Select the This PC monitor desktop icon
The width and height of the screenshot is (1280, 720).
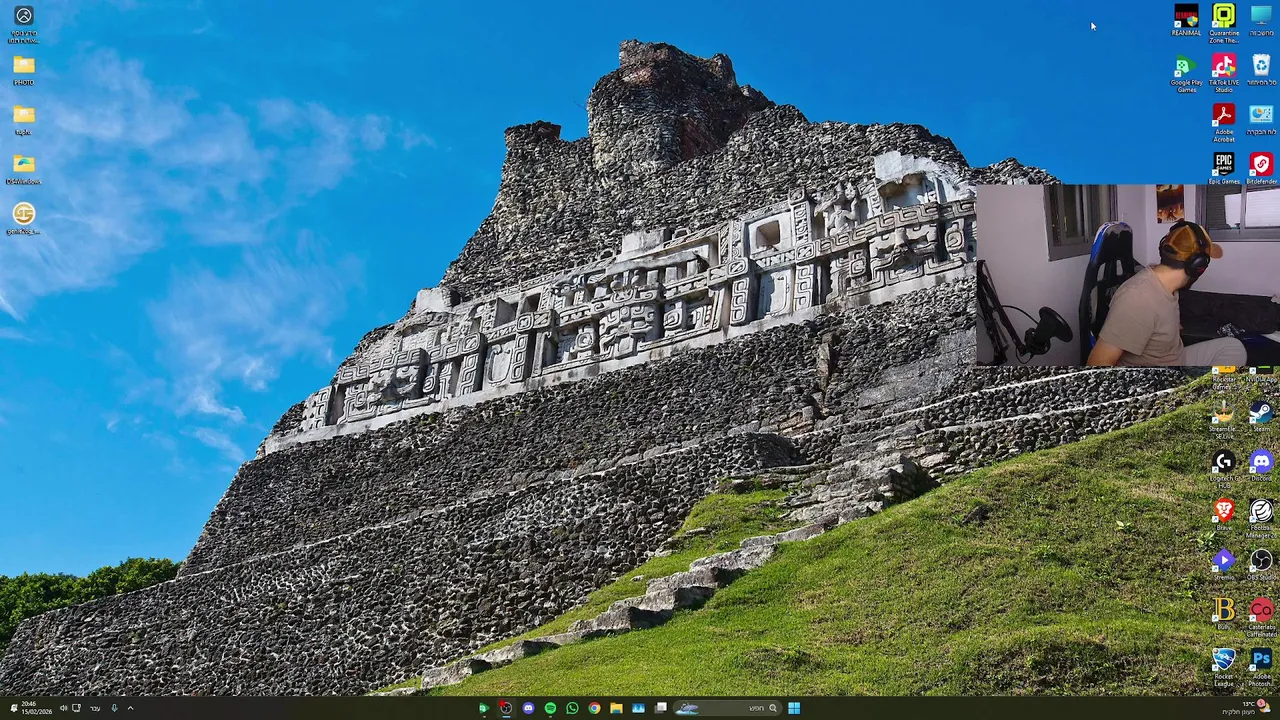tap(1261, 20)
